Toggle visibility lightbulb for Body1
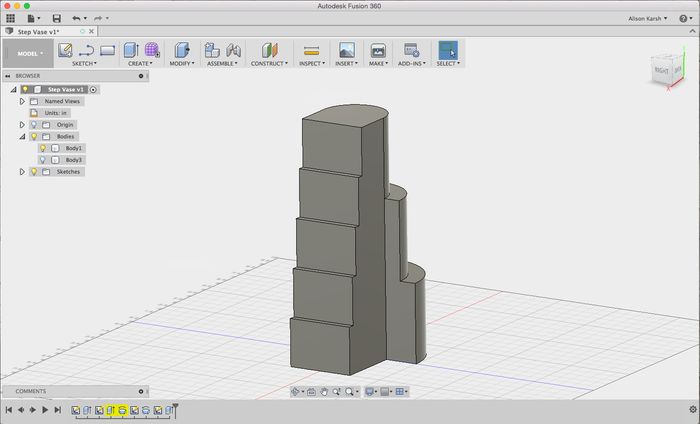This screenshot has height=424, width=700. (x=43, y=148)
